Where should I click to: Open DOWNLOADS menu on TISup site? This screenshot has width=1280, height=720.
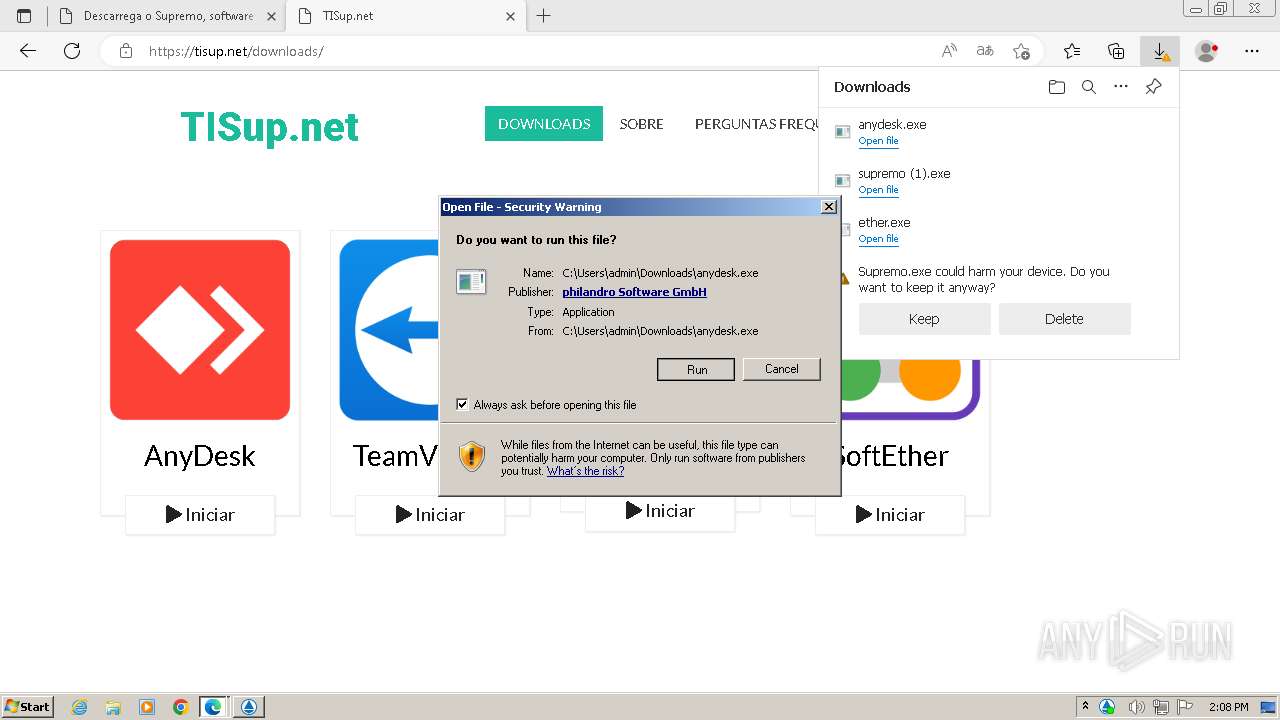pyautogui.click(x=544, y=124)
